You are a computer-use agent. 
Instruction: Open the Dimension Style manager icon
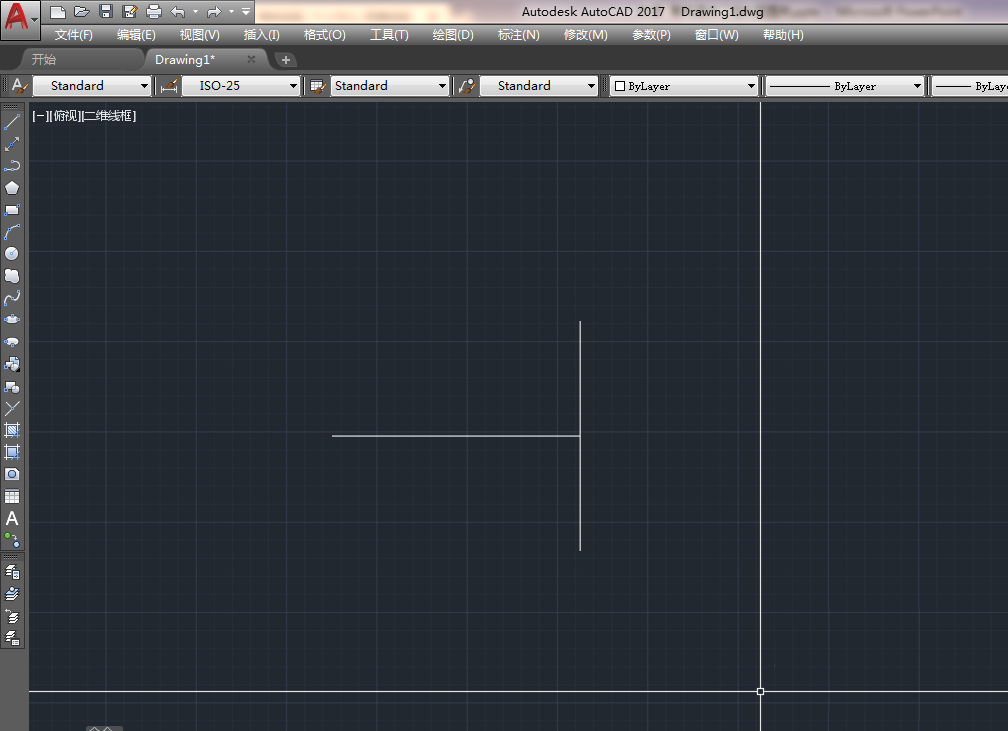[x=169, y=86]
